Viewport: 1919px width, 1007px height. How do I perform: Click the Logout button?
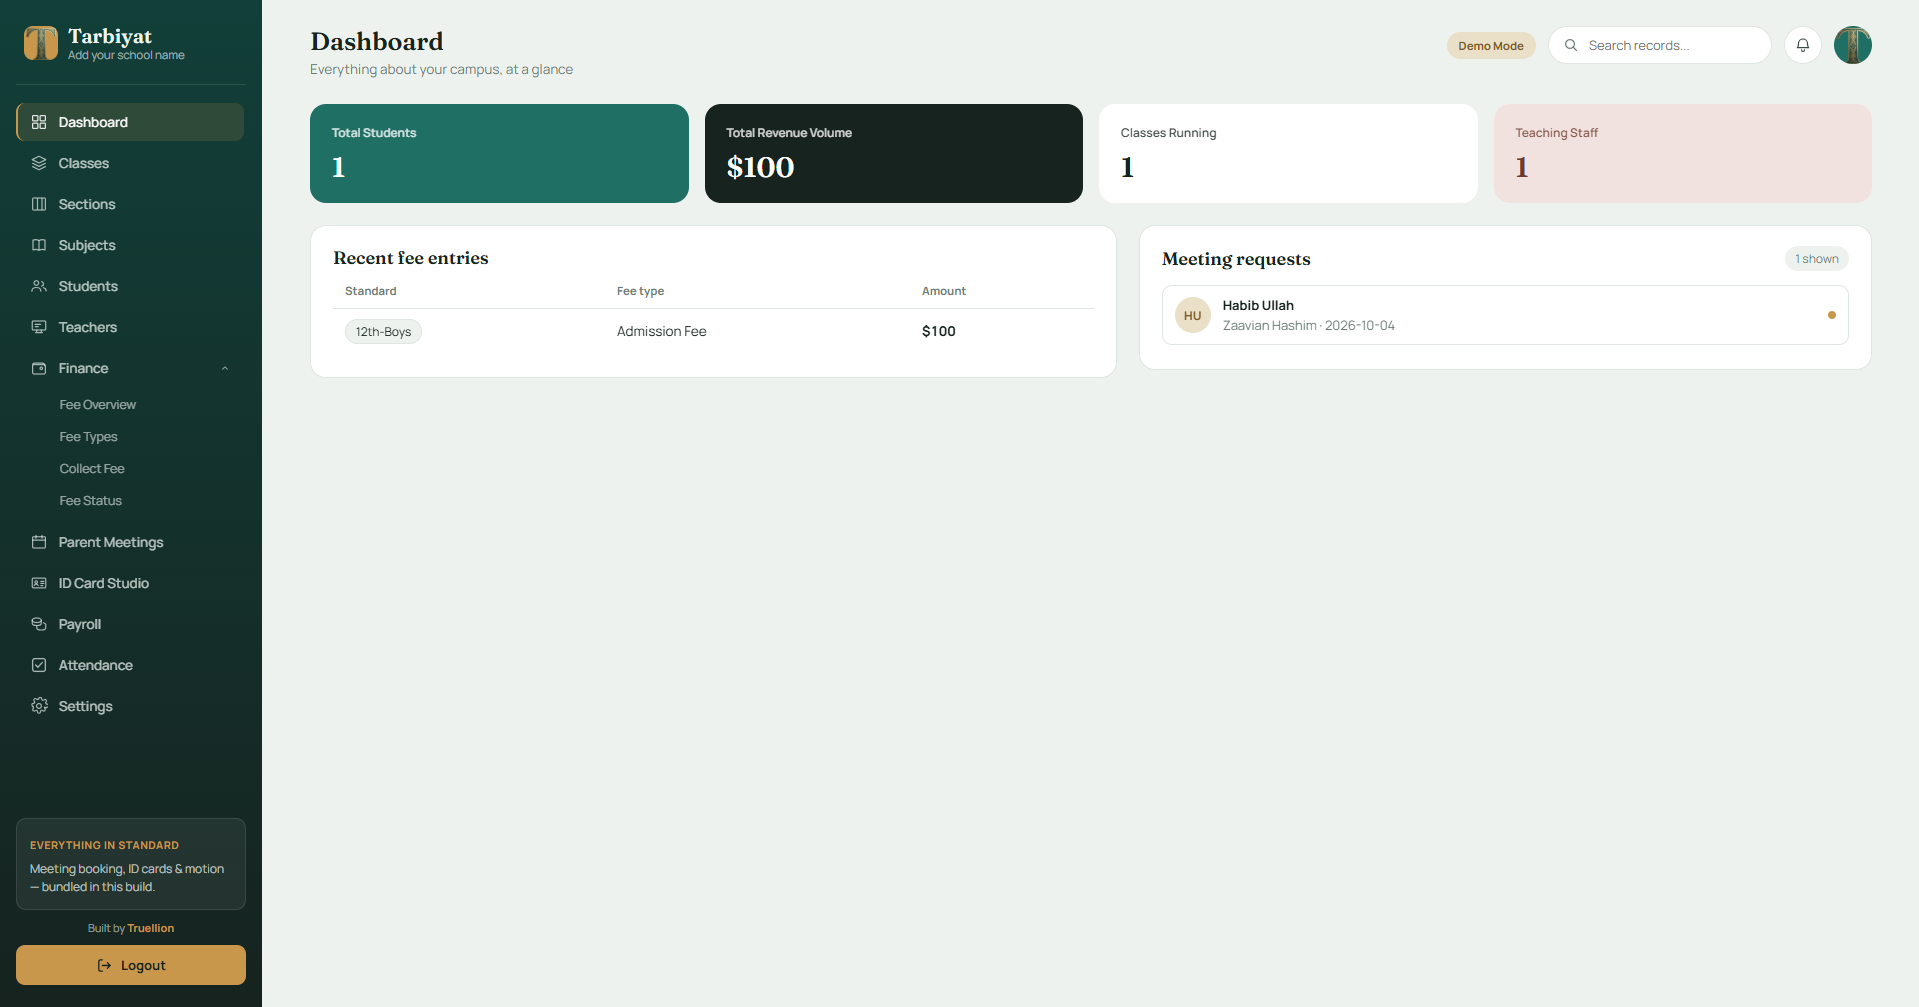pos(131,965)
